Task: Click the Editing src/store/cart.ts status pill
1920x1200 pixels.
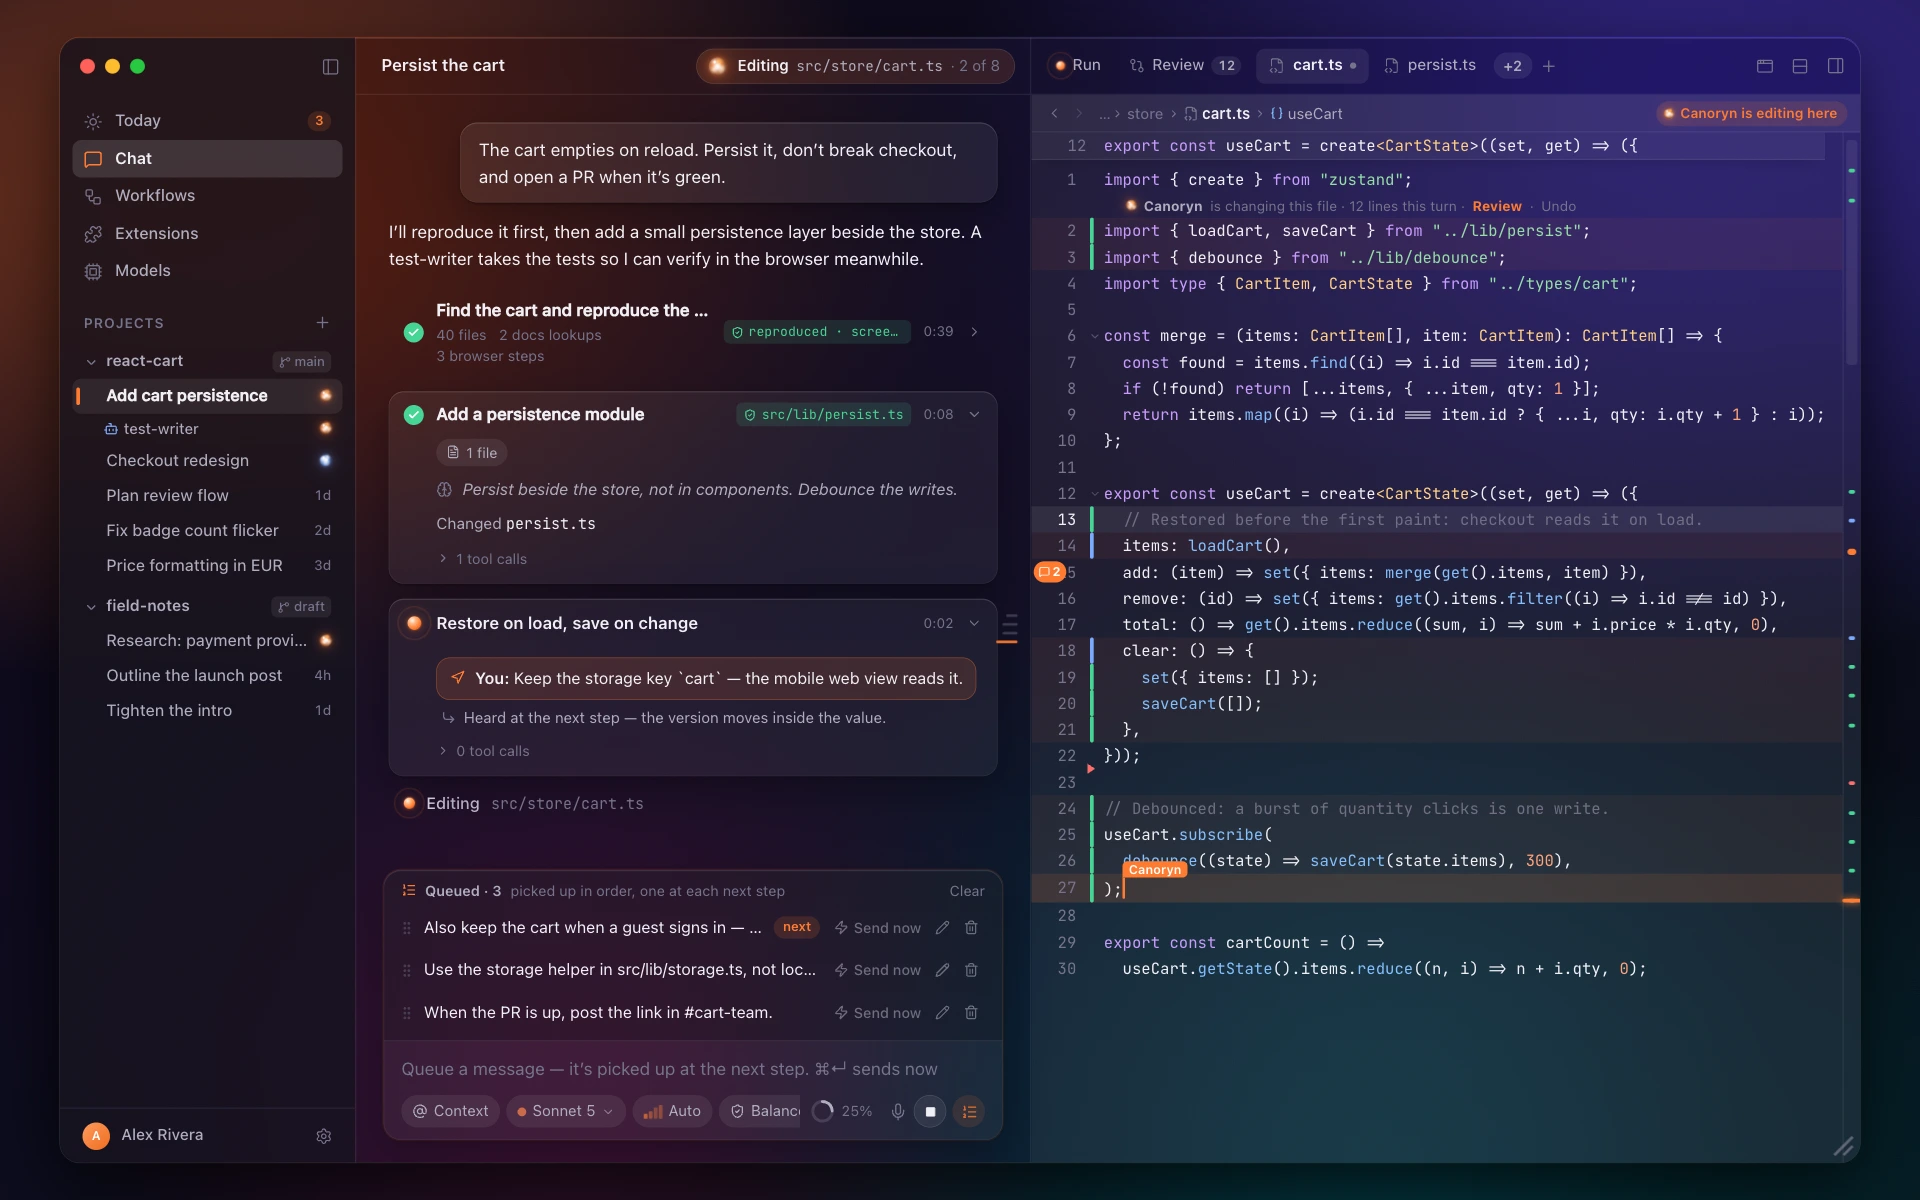Action: coord(855,66)
